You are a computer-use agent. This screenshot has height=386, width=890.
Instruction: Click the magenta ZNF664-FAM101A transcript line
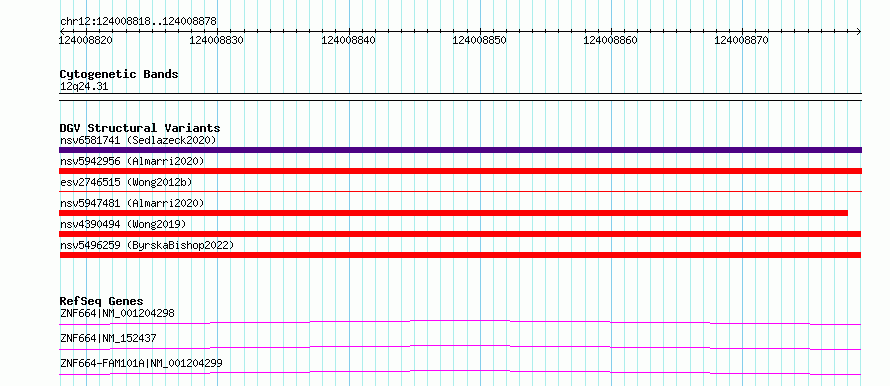click(460, 372)
